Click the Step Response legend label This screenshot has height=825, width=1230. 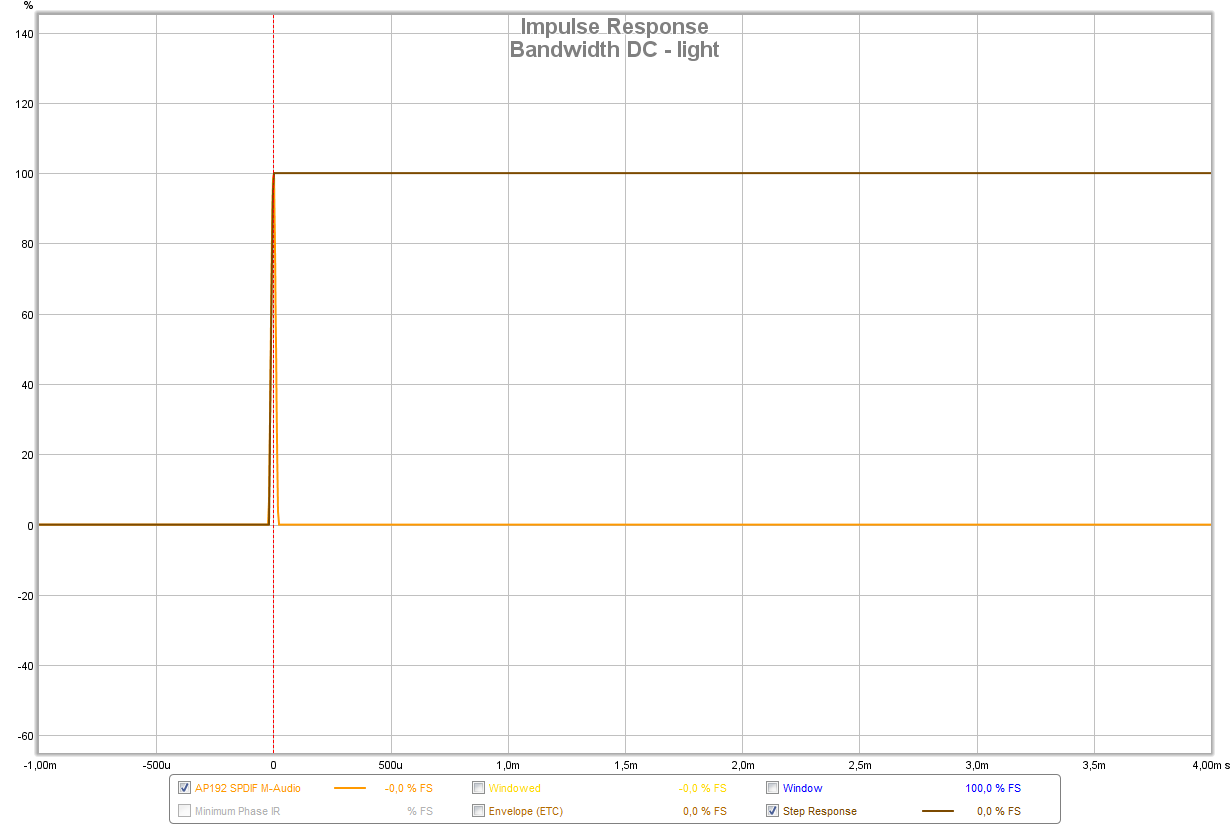pos(819,811)
